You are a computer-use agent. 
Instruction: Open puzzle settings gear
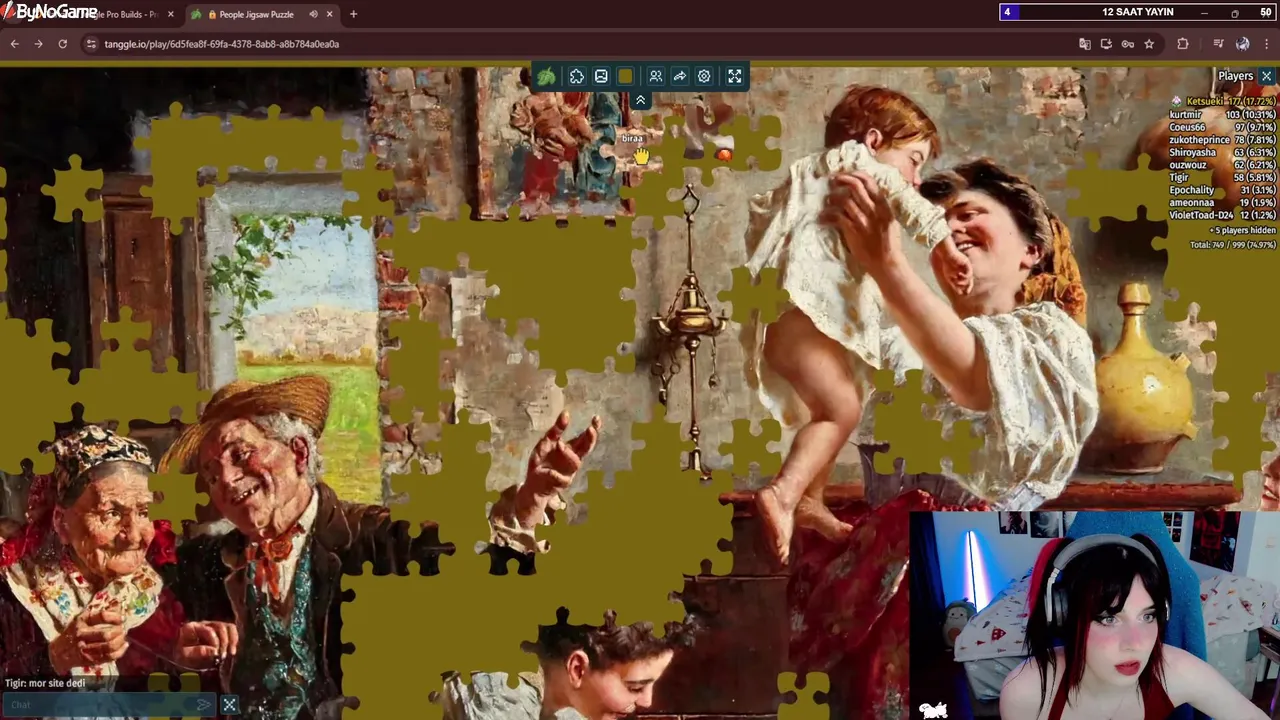(x=704, y=76)
